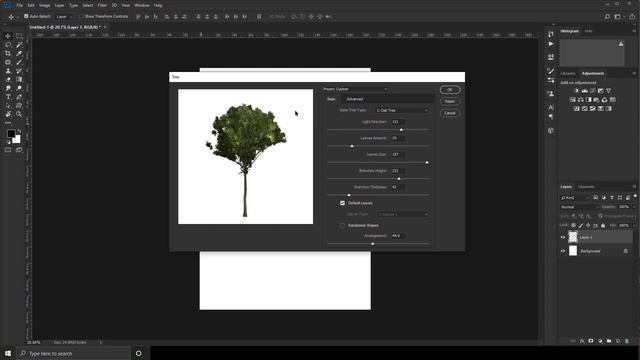Select the Pen tool
Screen dimensions: 640x360
(19, 97)
